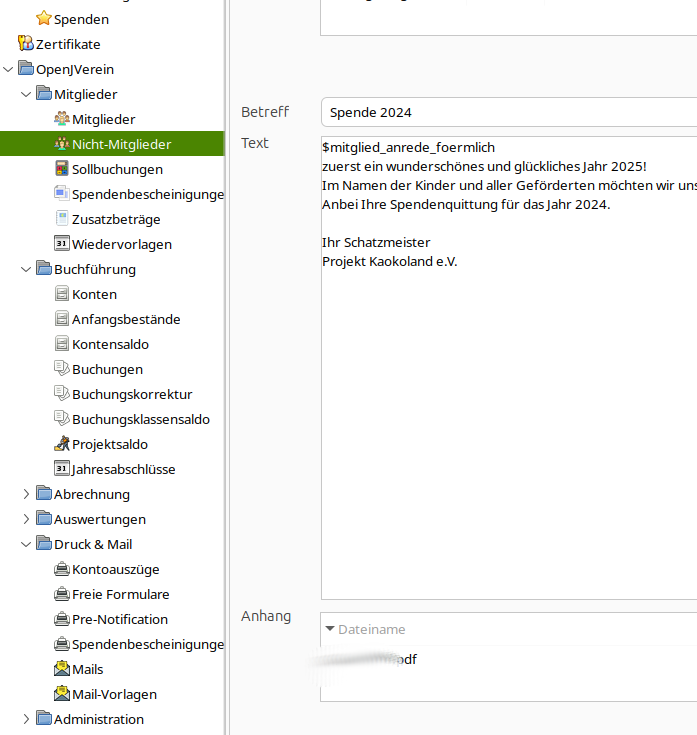The width and height of the screenshot is (697, 735).
Task: Open Jahresabschlüsse entry
Action: (x=123, y=469)
